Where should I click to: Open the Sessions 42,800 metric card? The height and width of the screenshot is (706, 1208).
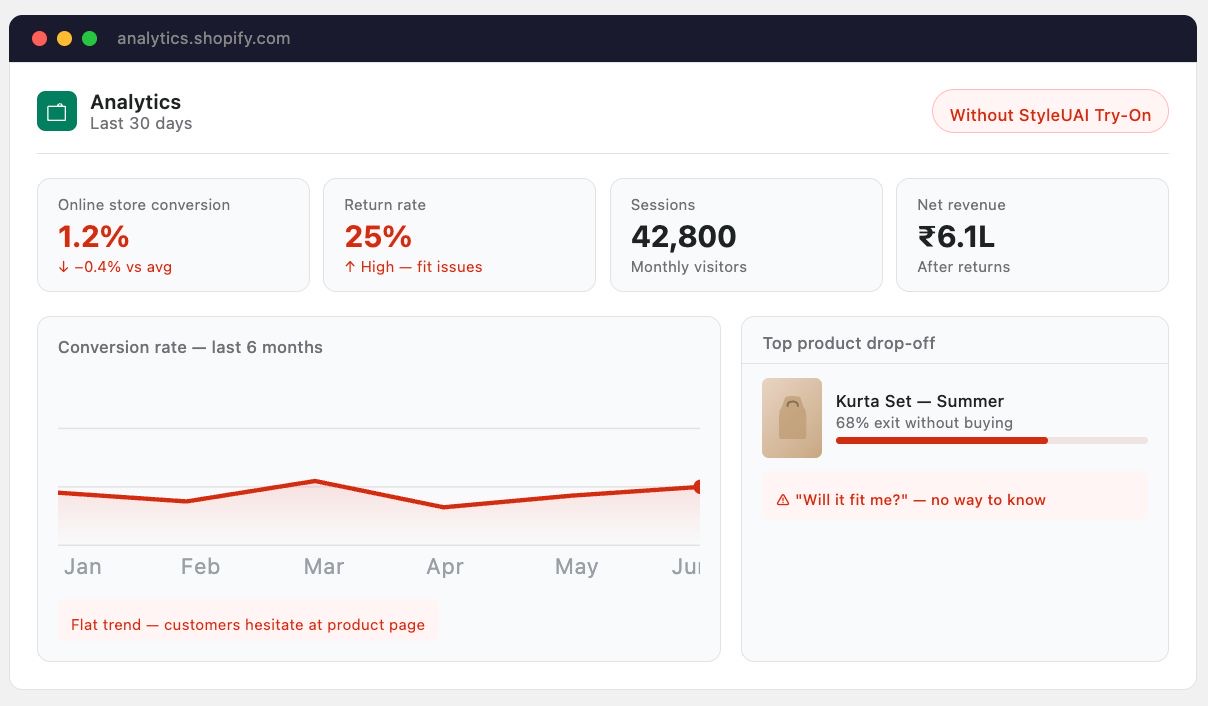click(x=746, y=235)
